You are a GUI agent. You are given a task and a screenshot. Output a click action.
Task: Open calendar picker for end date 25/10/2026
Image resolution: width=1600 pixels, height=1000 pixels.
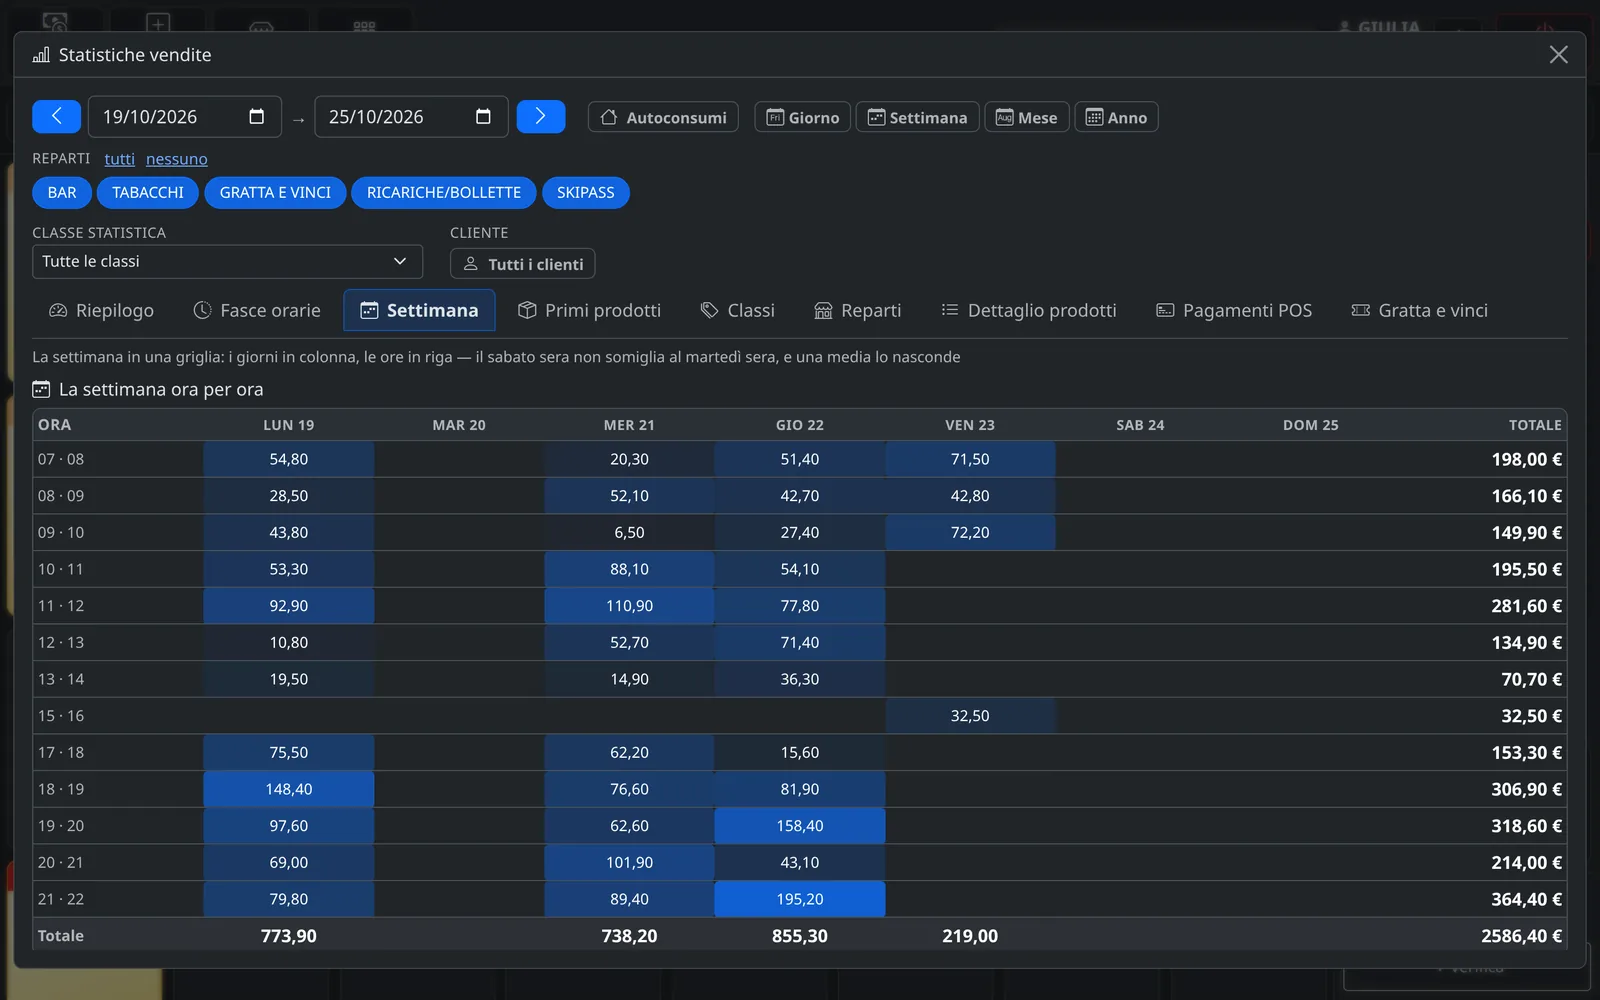coord(483,117)
